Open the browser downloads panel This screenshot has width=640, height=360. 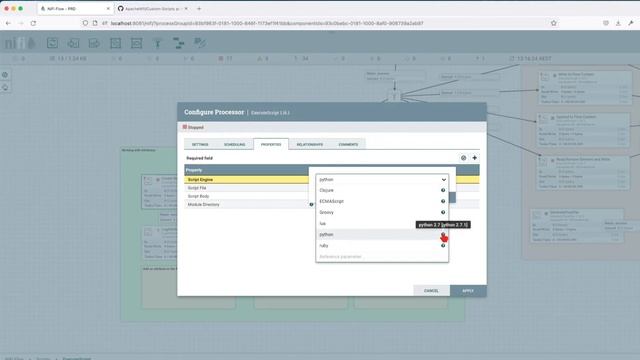pos(618,23)
